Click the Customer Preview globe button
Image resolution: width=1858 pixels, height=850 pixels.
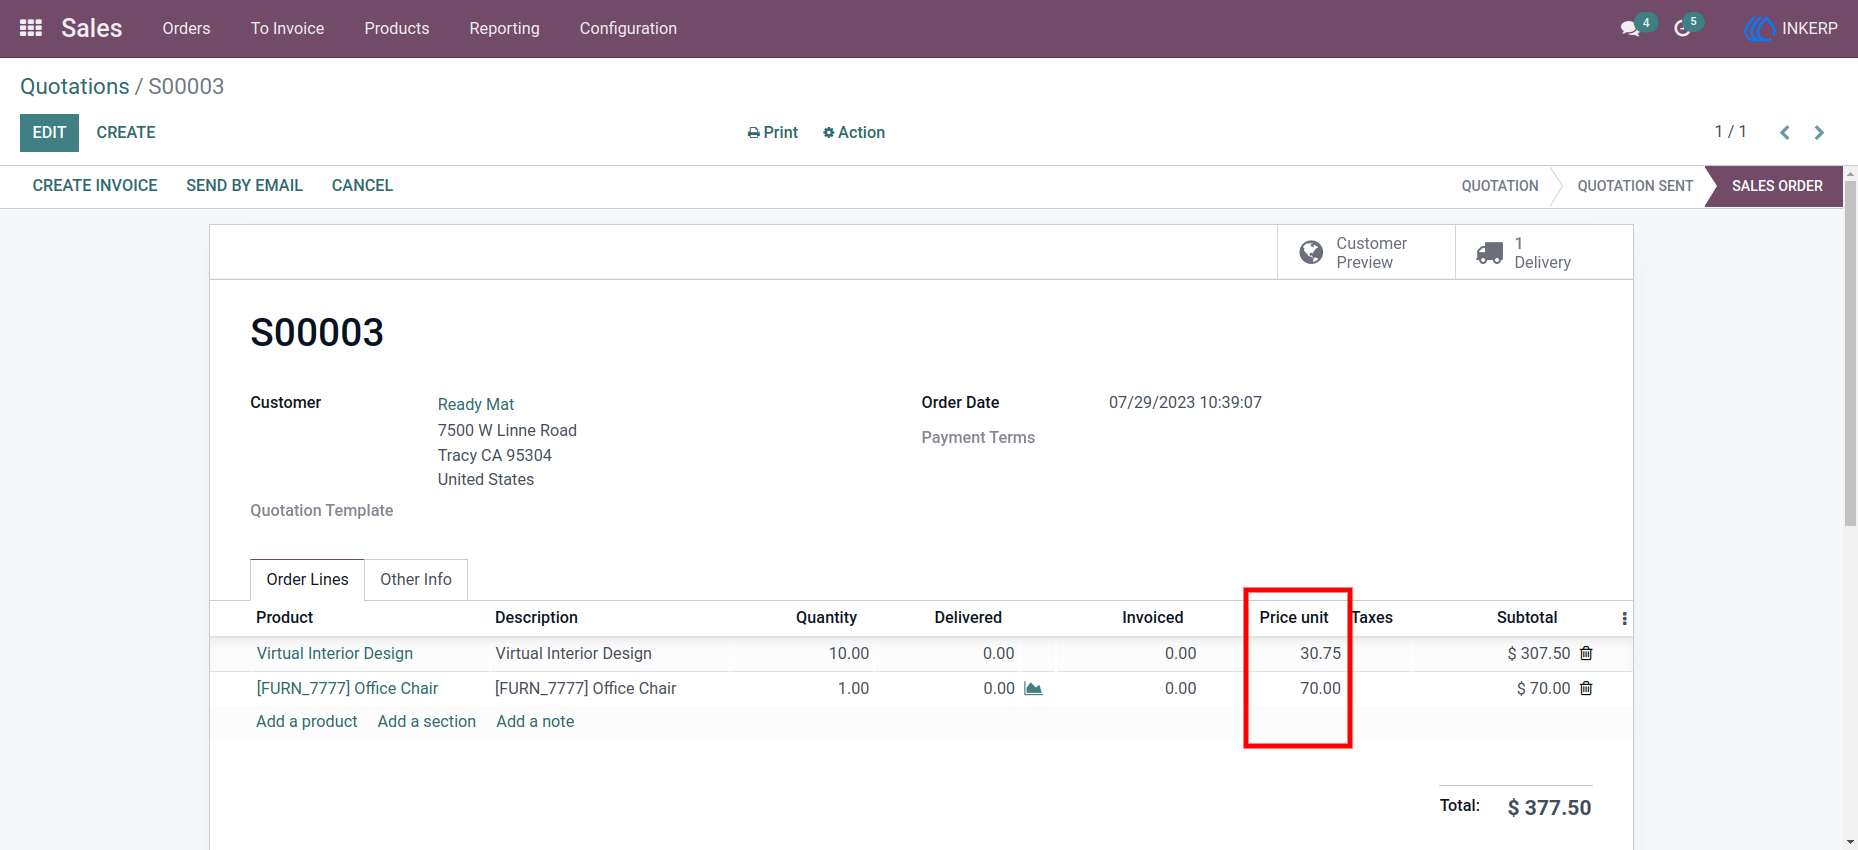click(1366, 252)
